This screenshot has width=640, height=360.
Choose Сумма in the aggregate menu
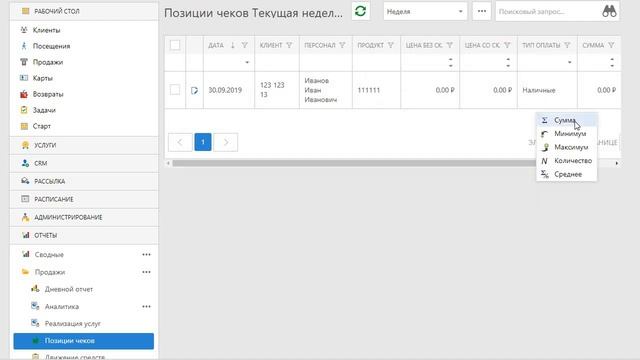pos(567,120)
